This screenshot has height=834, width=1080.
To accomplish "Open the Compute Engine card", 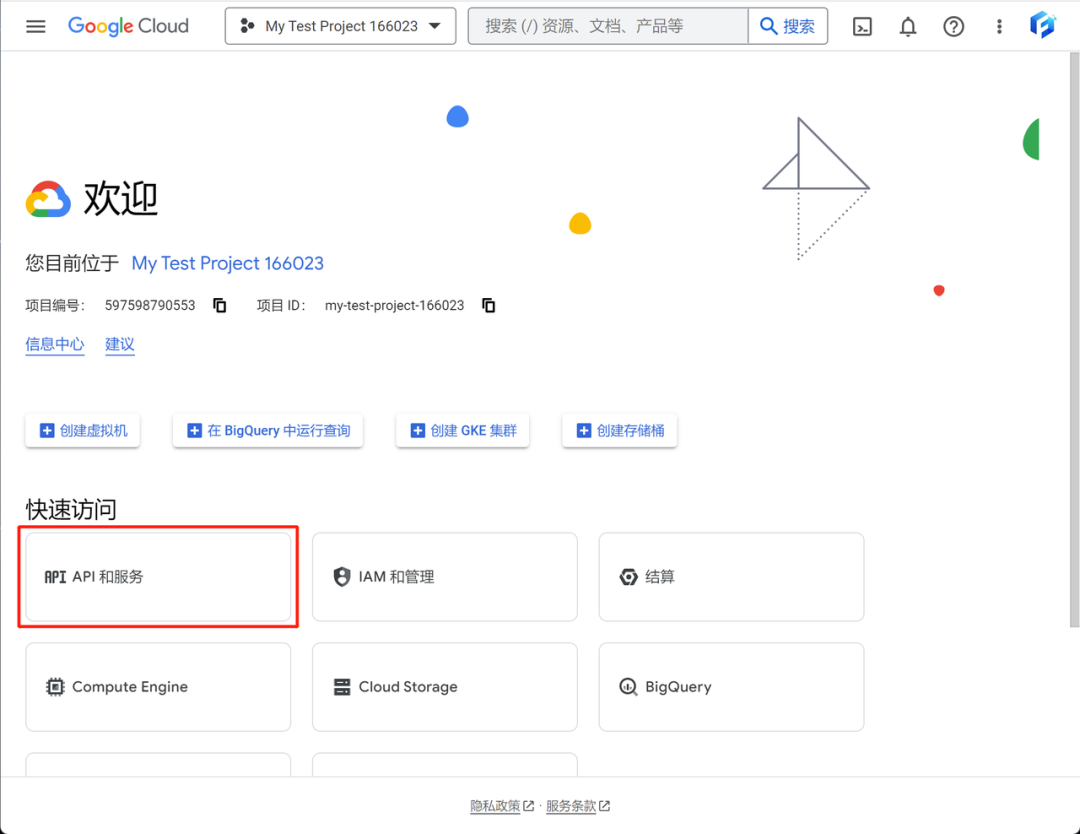I will (158, 687).
